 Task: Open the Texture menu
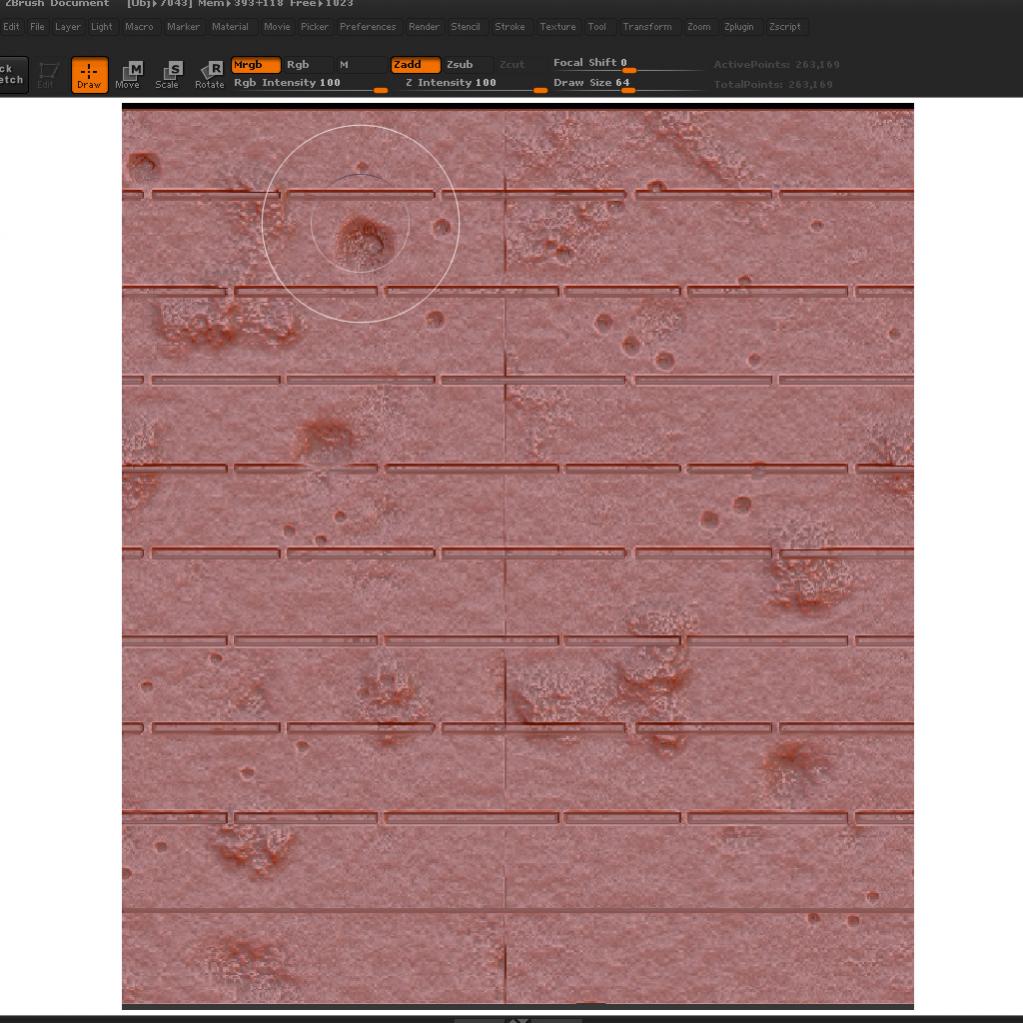(x=558, y=27)
